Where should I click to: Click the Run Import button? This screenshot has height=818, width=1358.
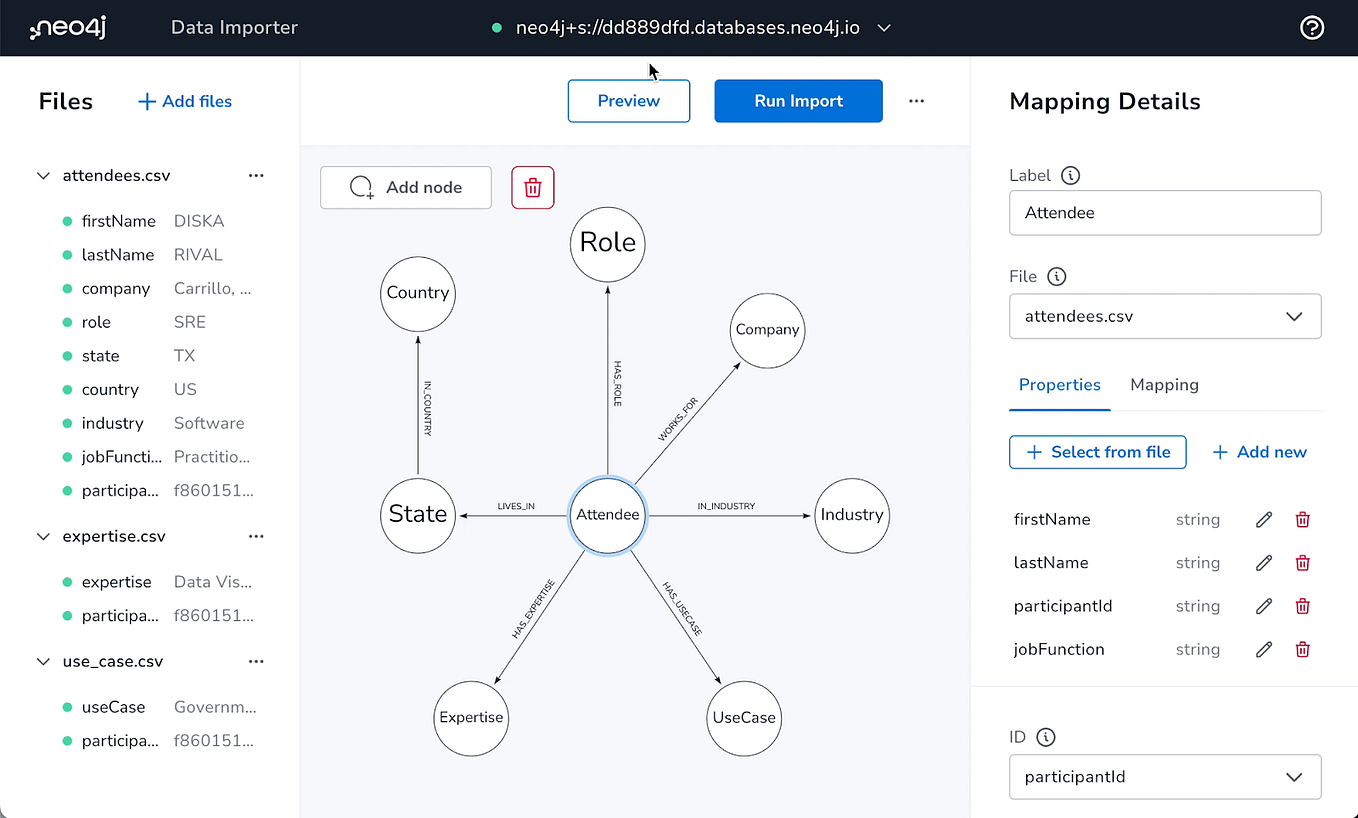tap(798, 101)
